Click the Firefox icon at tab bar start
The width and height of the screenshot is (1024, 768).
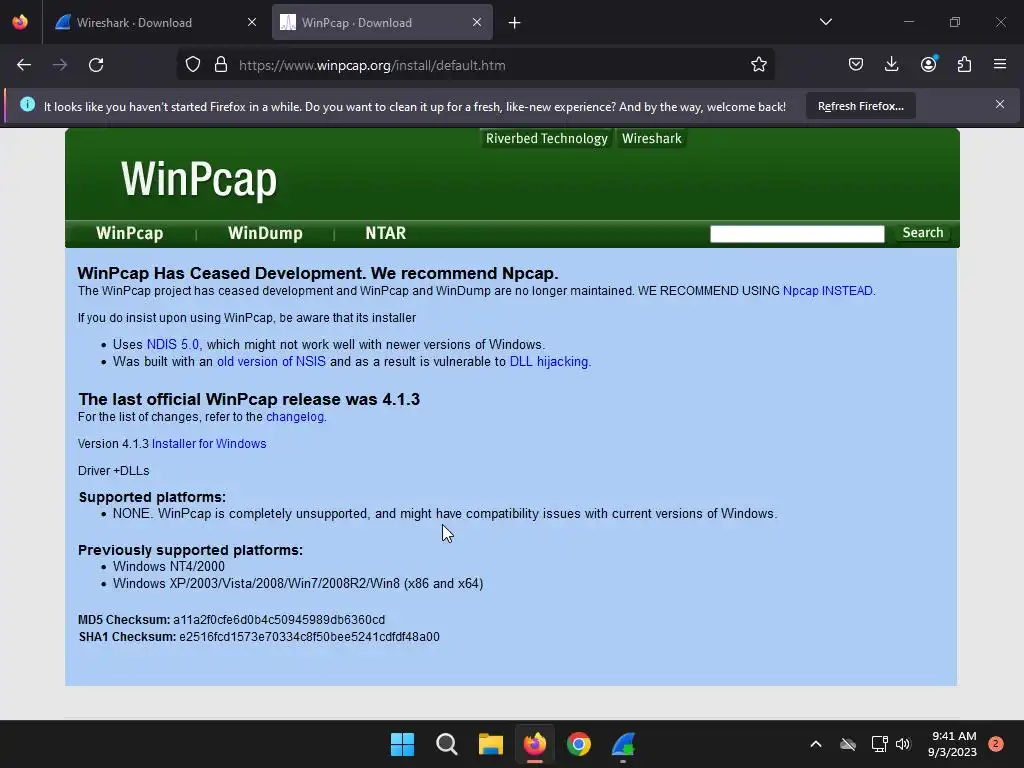(20, 22)
